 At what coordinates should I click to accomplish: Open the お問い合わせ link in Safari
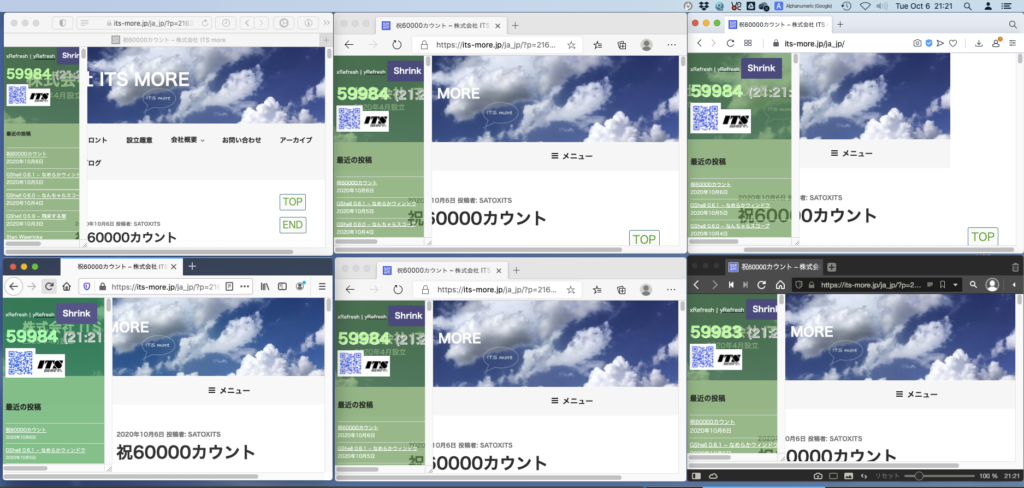point(241,140)
